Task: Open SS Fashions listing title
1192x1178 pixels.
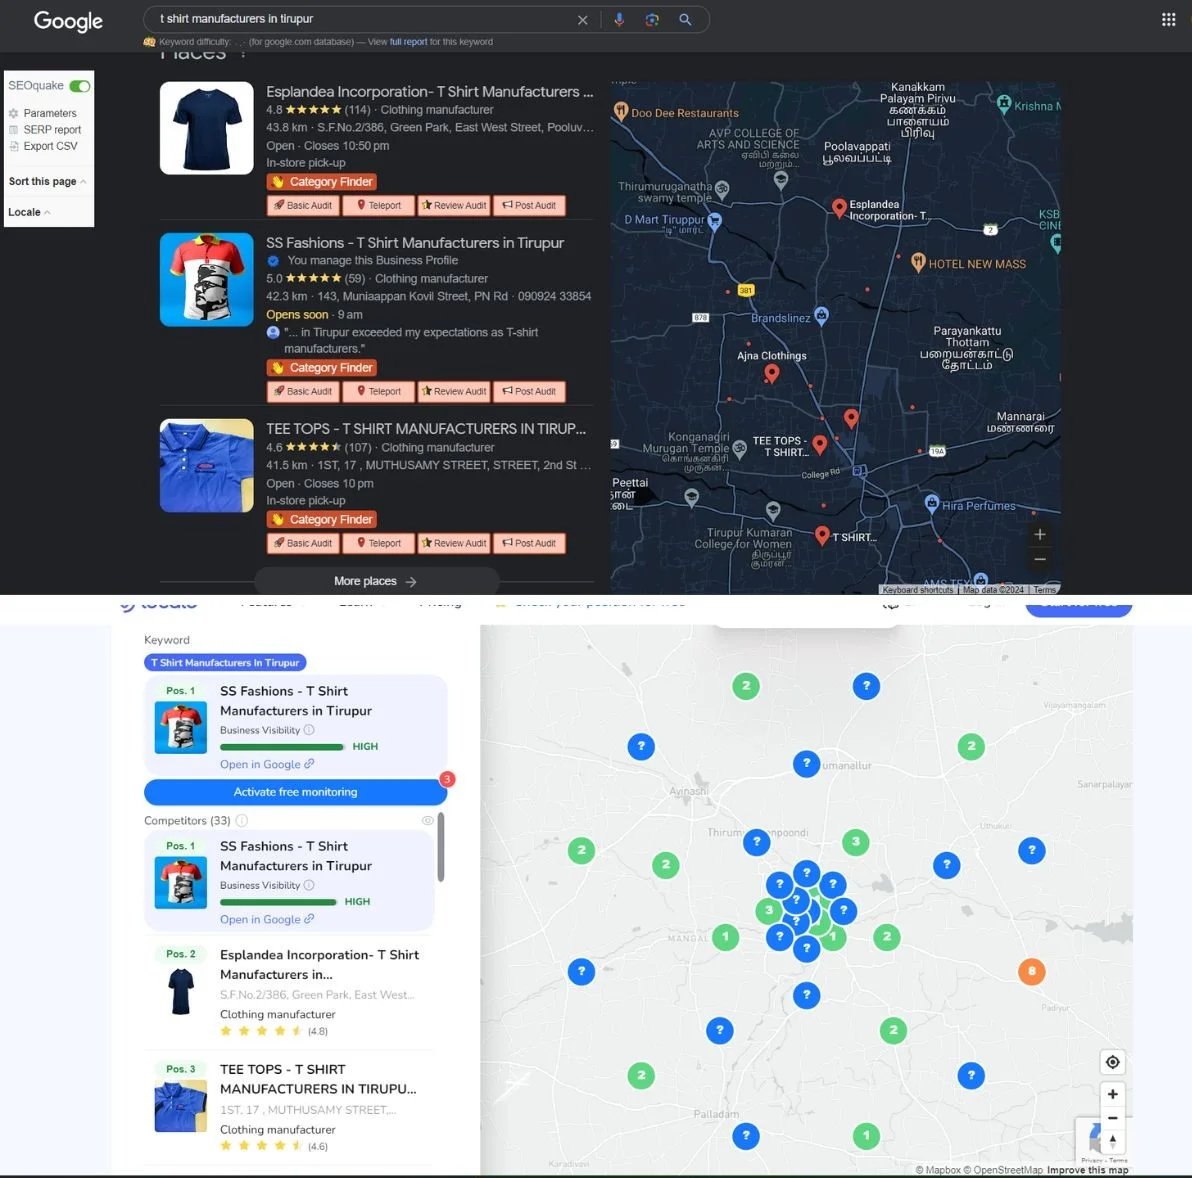Action: pos(415,243)
